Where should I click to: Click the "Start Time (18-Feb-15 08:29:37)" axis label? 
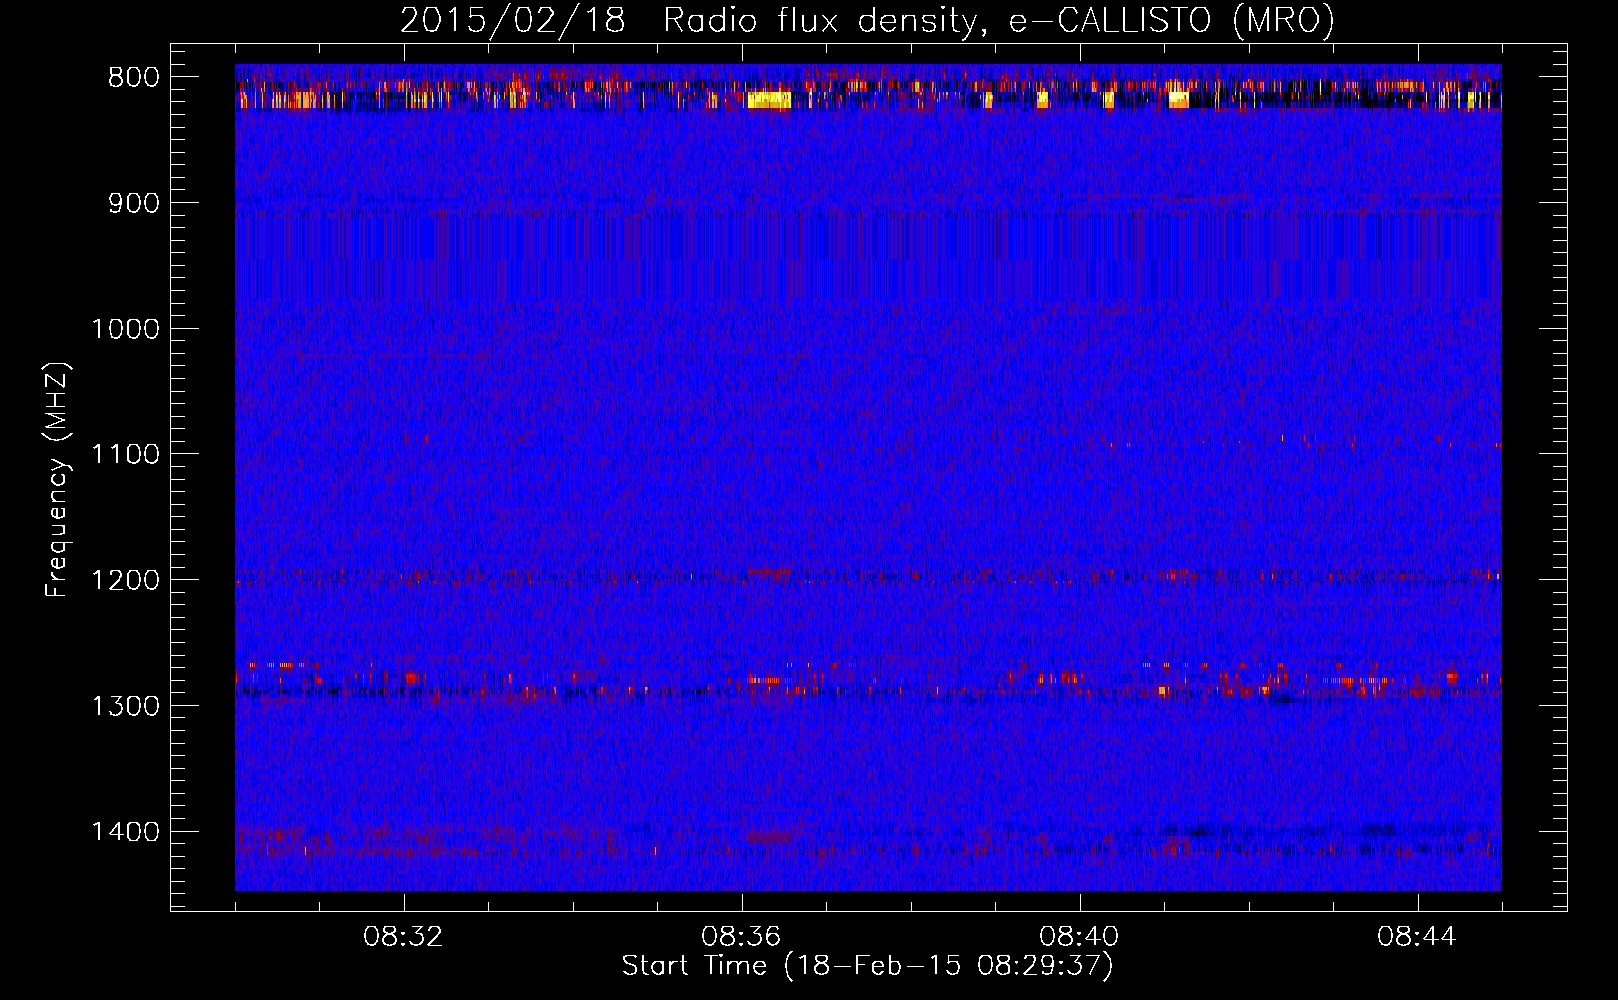tap(867, 966)
